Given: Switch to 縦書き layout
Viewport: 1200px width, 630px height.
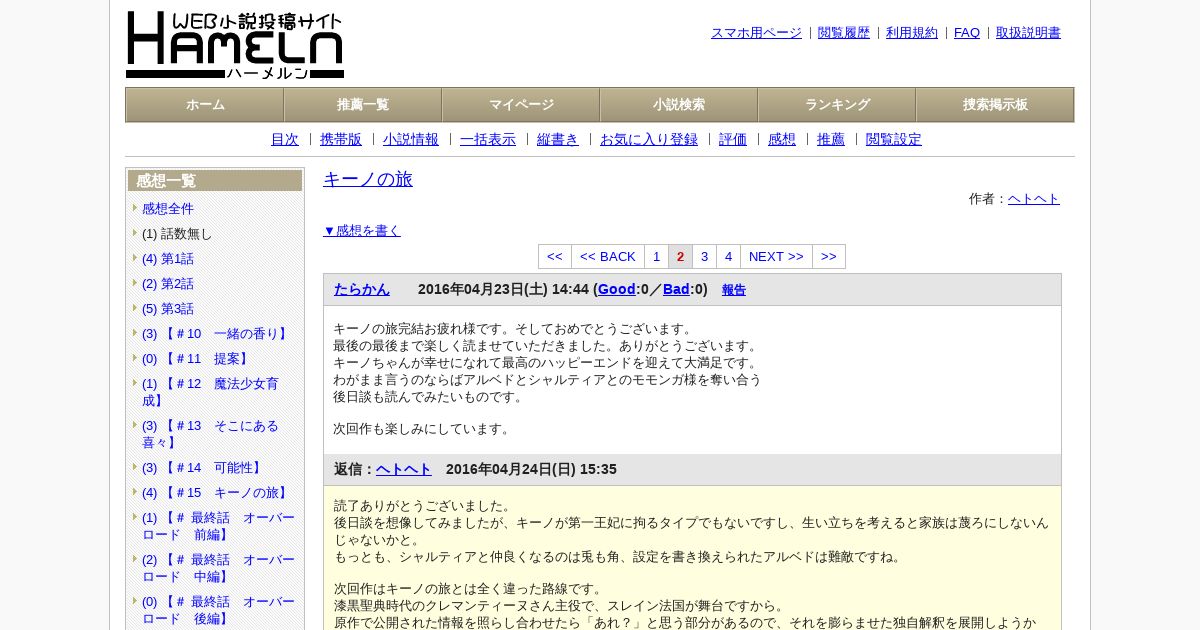Looking at the screenshot, I should (558, 139).
